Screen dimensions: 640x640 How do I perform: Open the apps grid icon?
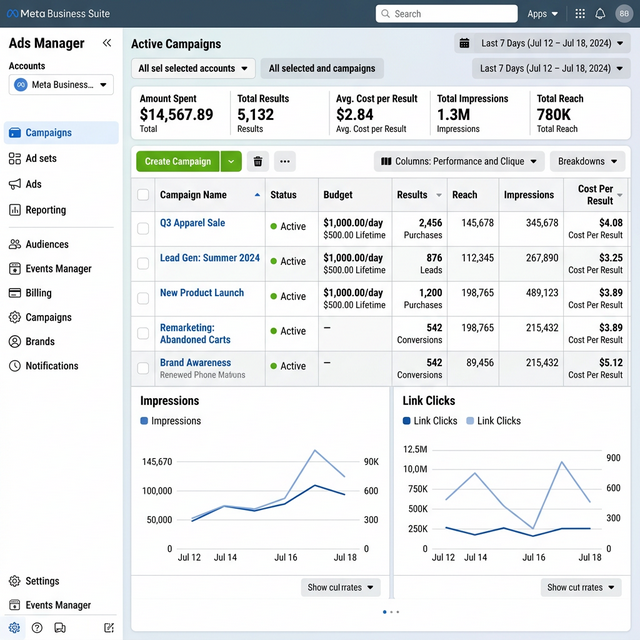point(580,14)
